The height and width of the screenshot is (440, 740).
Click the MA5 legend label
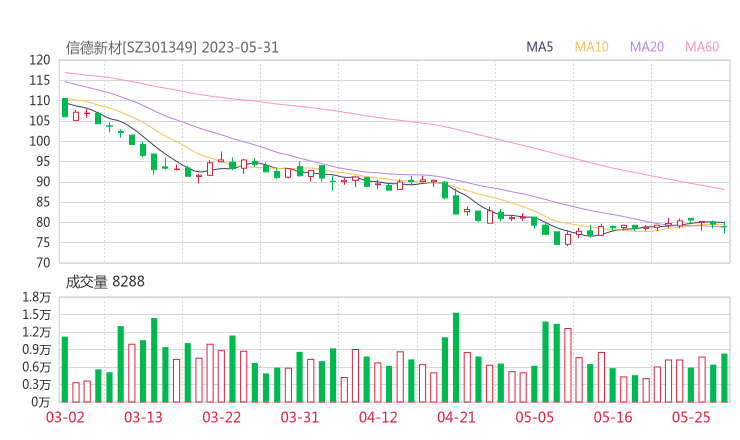pyautogui.click(x=539, y=47)
